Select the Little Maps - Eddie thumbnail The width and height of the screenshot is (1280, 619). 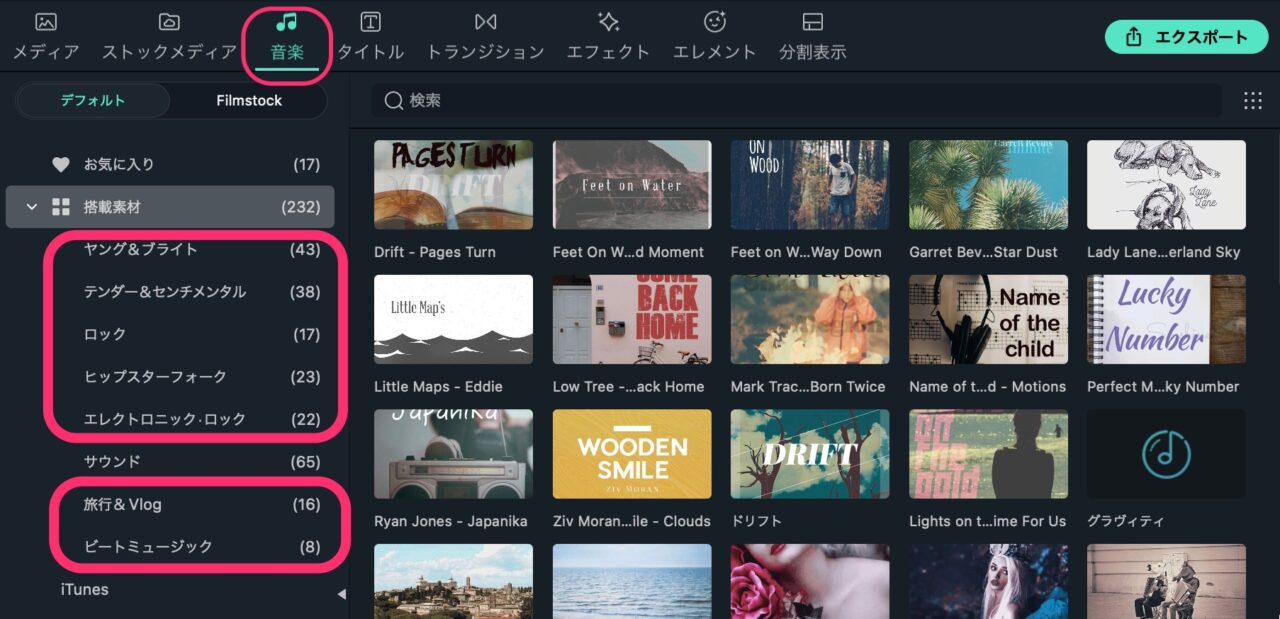pyautogui.click(x=453, y=320)
